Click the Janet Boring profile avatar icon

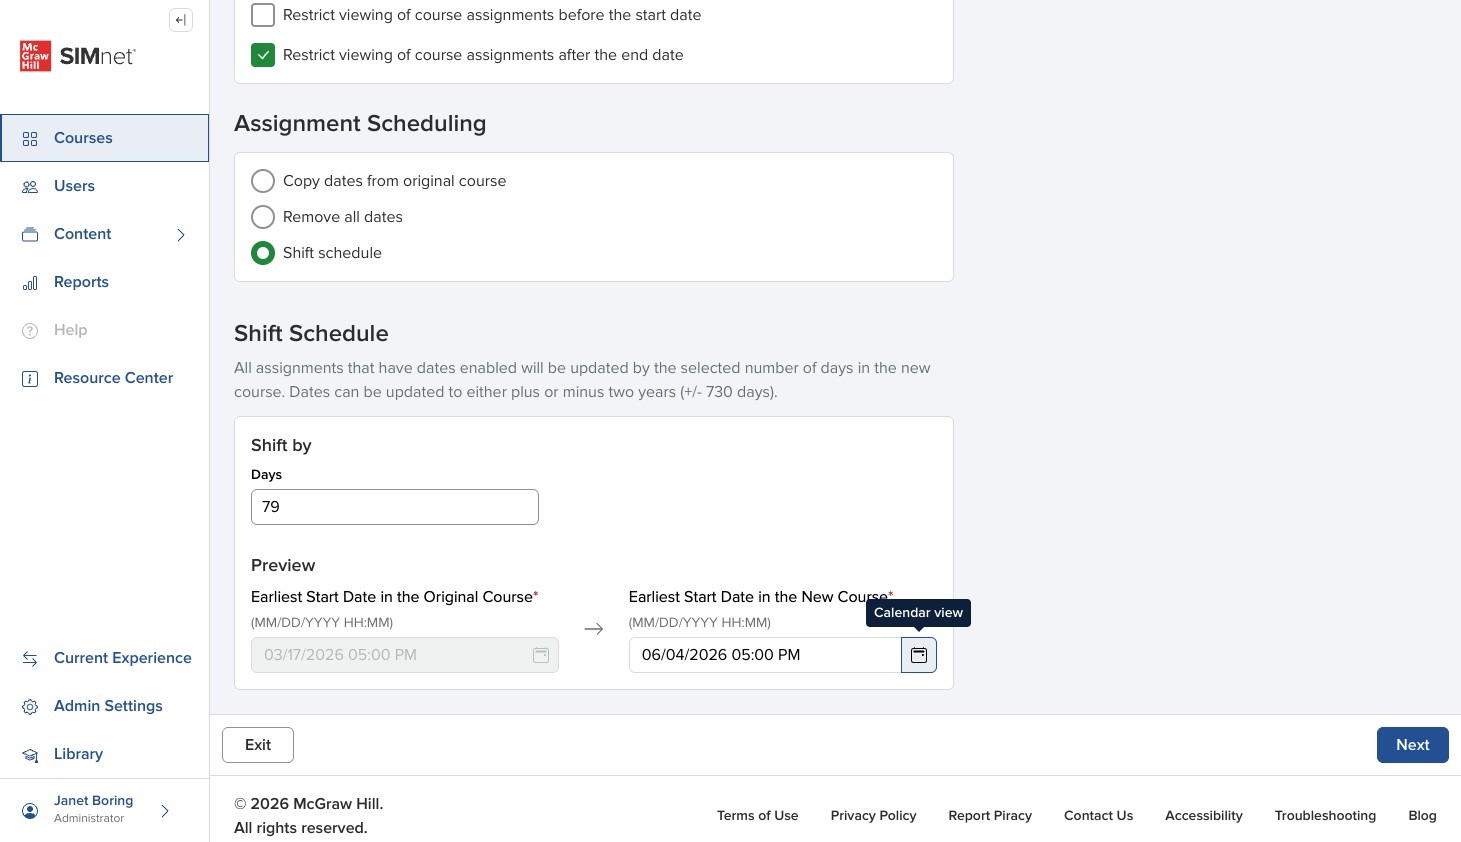coord(30,810)
